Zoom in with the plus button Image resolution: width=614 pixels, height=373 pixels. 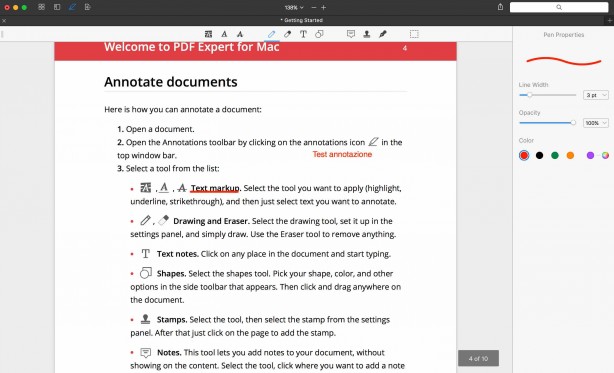tap(323, 7)
